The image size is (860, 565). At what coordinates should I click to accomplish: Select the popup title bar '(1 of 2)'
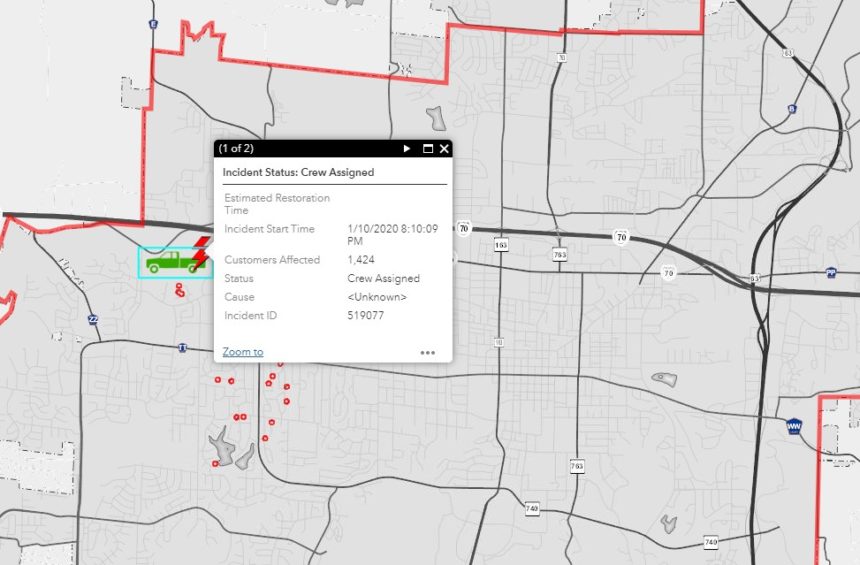click(x=236, y=148)
